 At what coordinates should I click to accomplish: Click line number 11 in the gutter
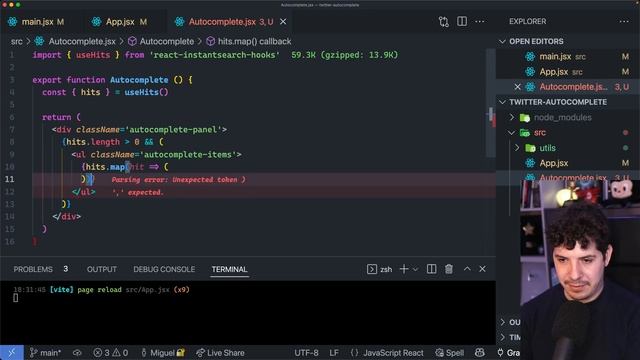tap(9, 179)
